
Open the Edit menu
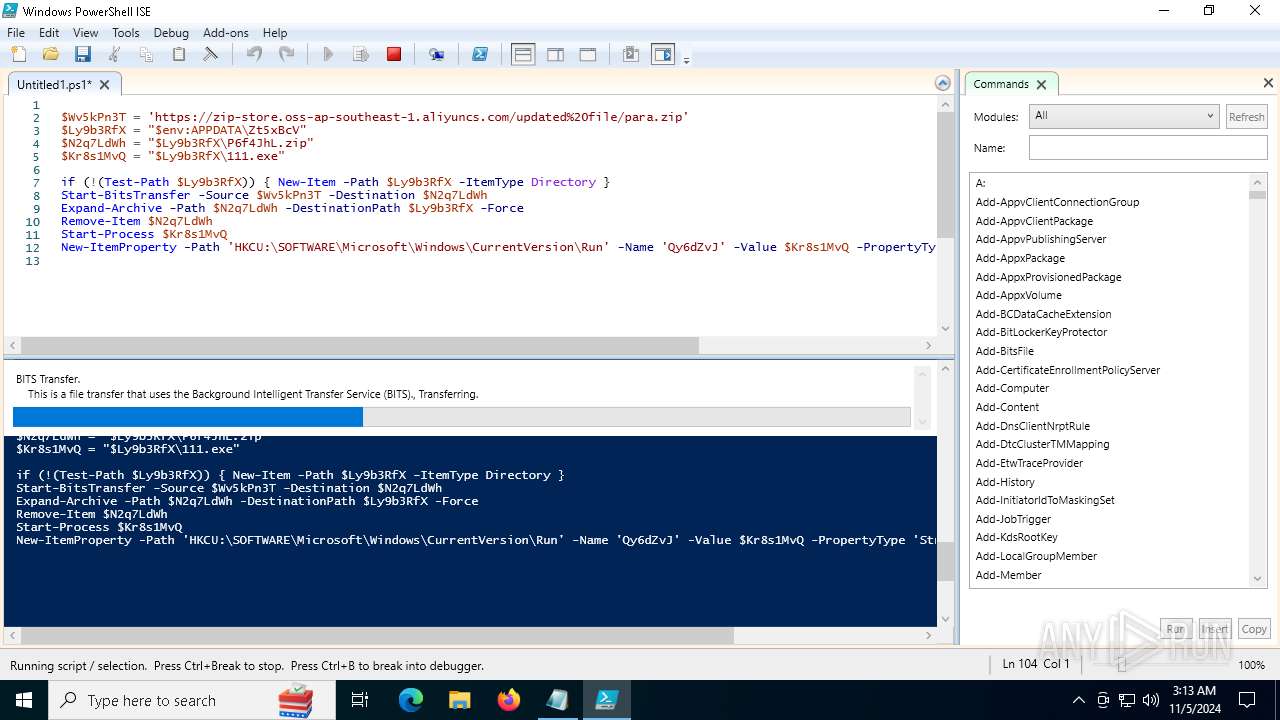[49, 33]
